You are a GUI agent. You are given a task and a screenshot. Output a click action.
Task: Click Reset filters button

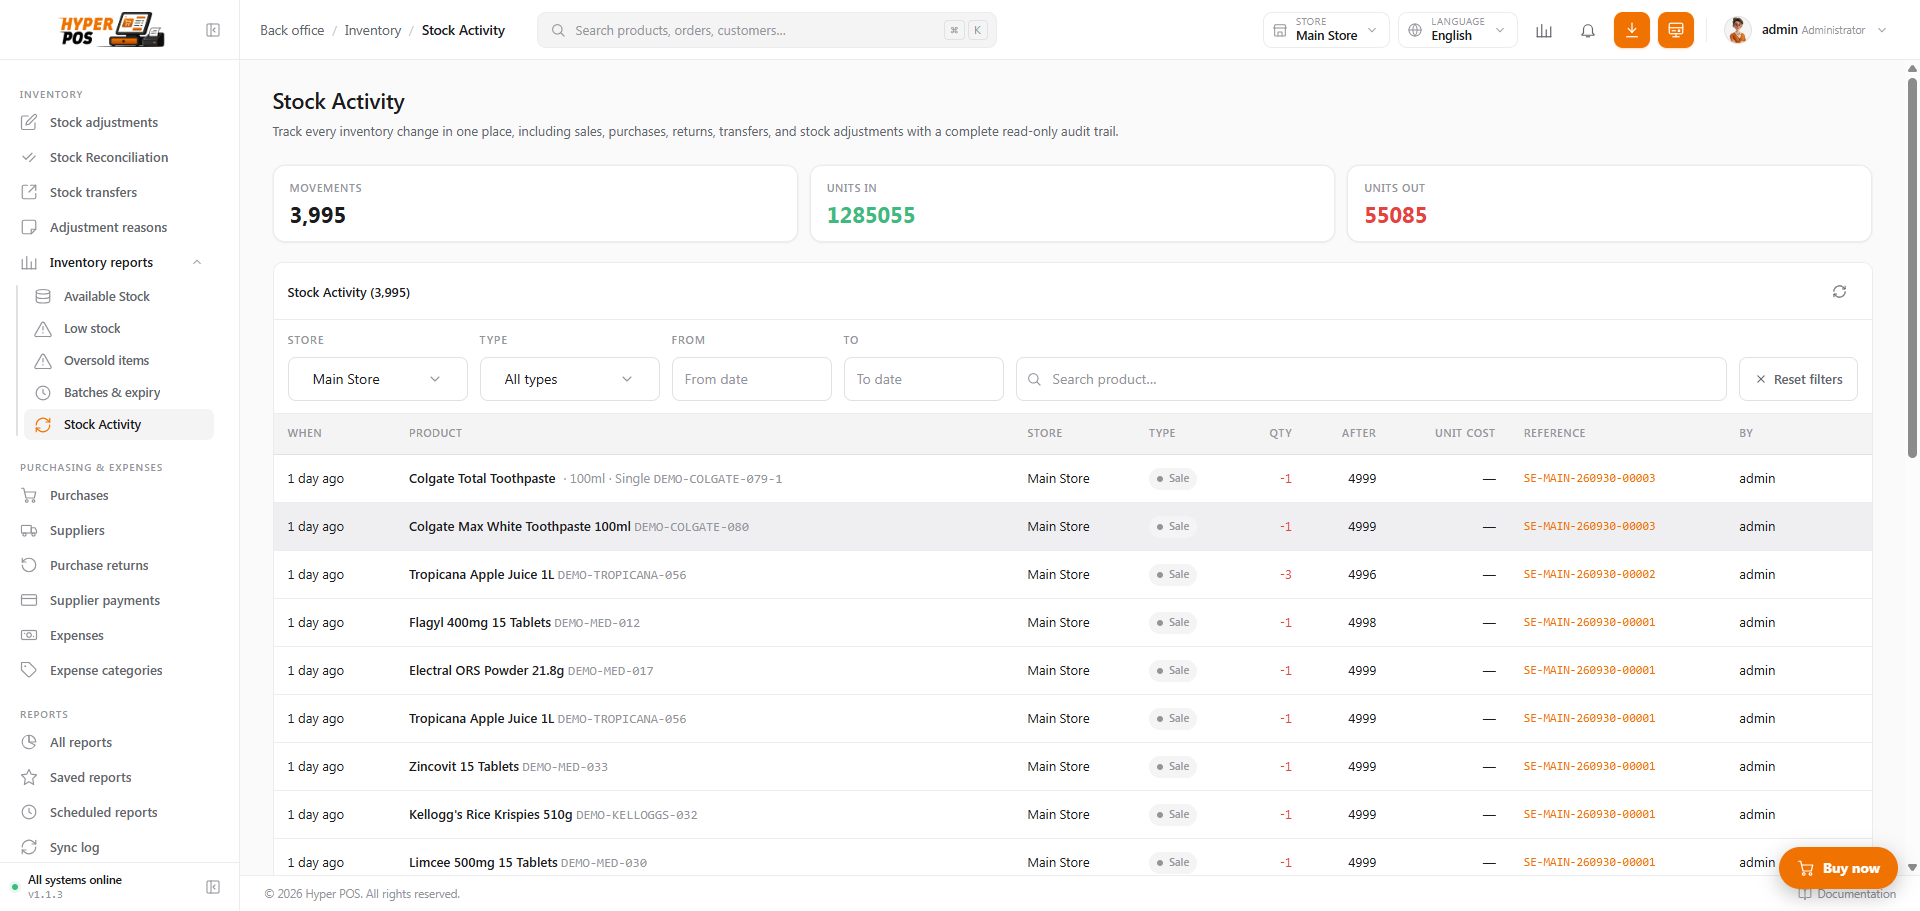[1798, 379]
